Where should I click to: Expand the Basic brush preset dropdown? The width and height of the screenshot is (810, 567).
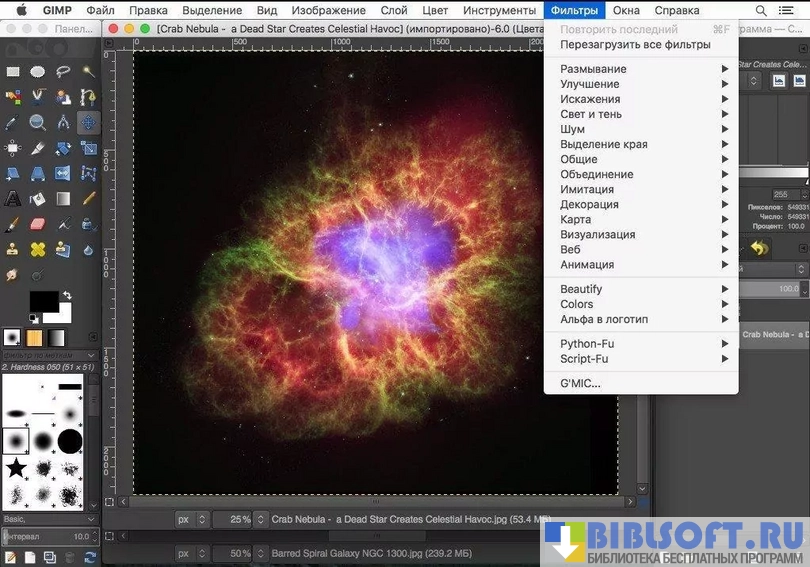(x=92, y=519)
